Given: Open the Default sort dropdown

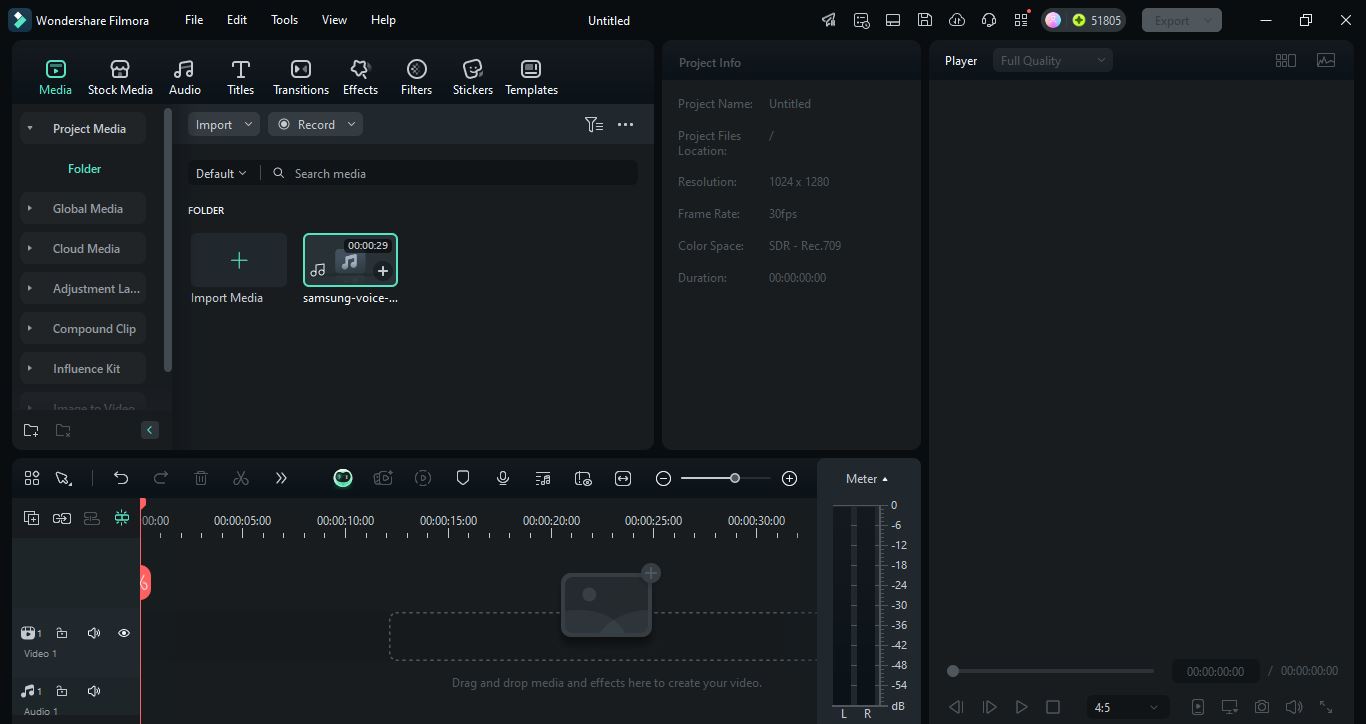Looking at the screenshot, I should coord(221,173).
